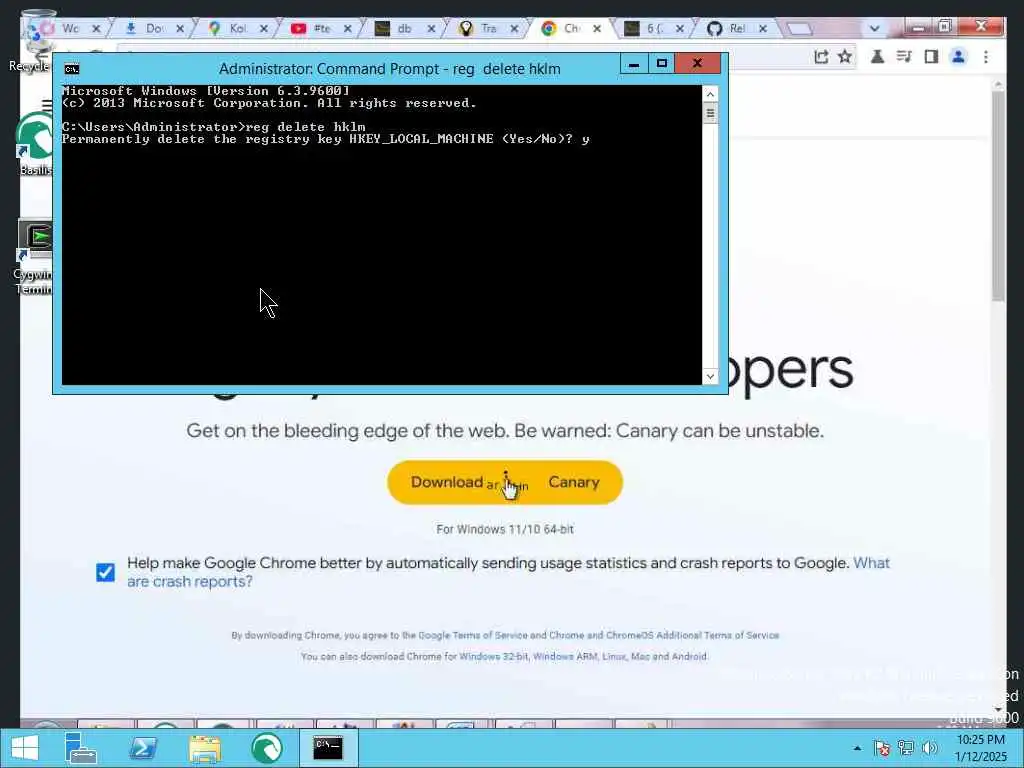Close the YouTube tab
The image size is (1024, 768).
(347, 29)
